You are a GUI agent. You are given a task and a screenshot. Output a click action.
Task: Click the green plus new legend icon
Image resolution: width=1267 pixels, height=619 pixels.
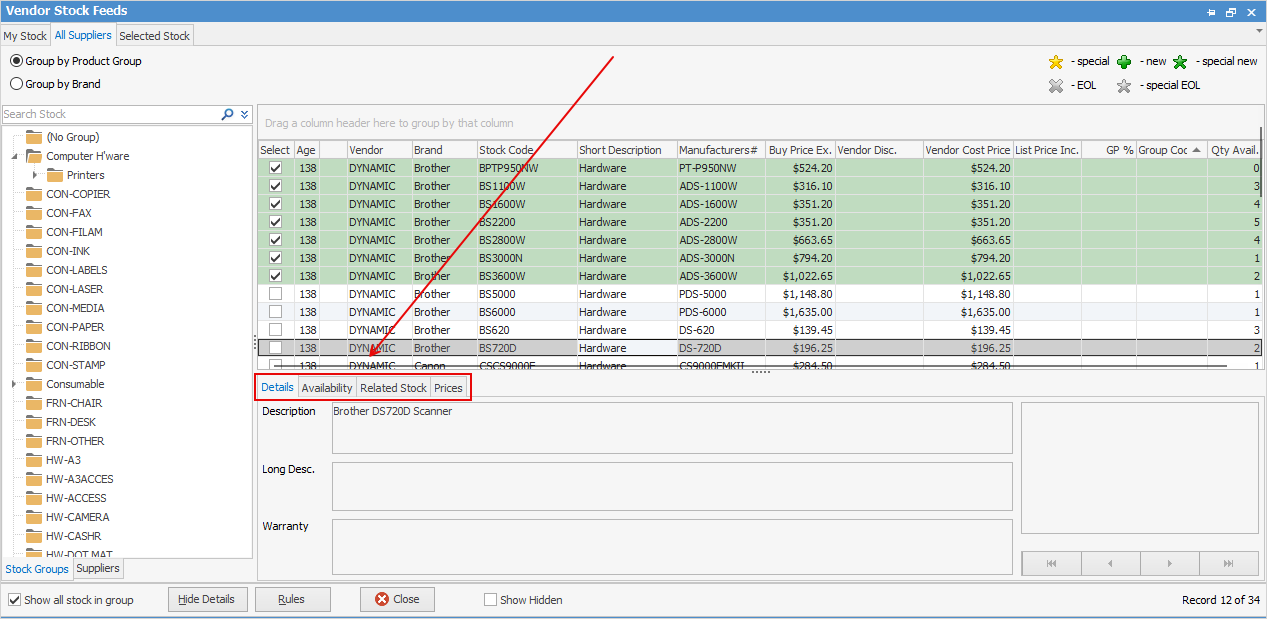point(1124,62)
